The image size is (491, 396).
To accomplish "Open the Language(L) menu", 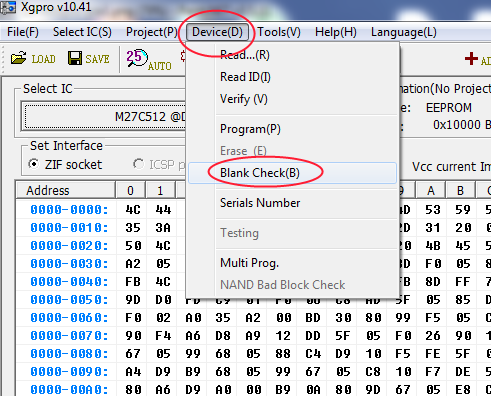I will [x=404, y=32].
